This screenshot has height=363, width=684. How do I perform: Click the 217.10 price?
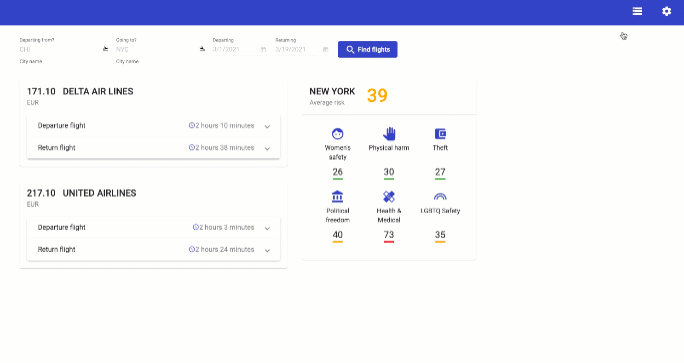(x=41, y=193)
